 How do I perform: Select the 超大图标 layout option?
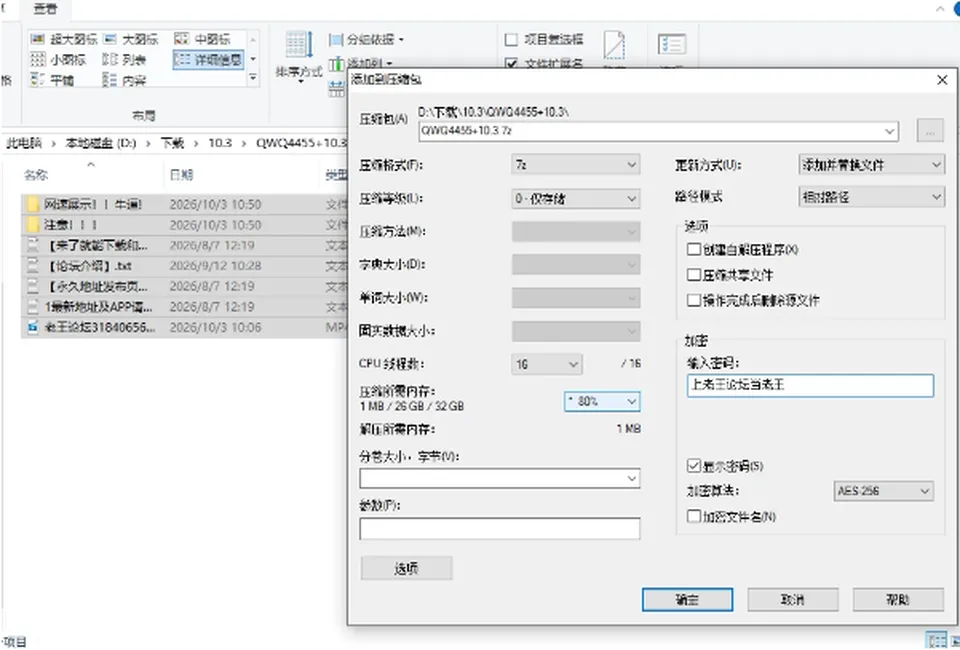64,39
